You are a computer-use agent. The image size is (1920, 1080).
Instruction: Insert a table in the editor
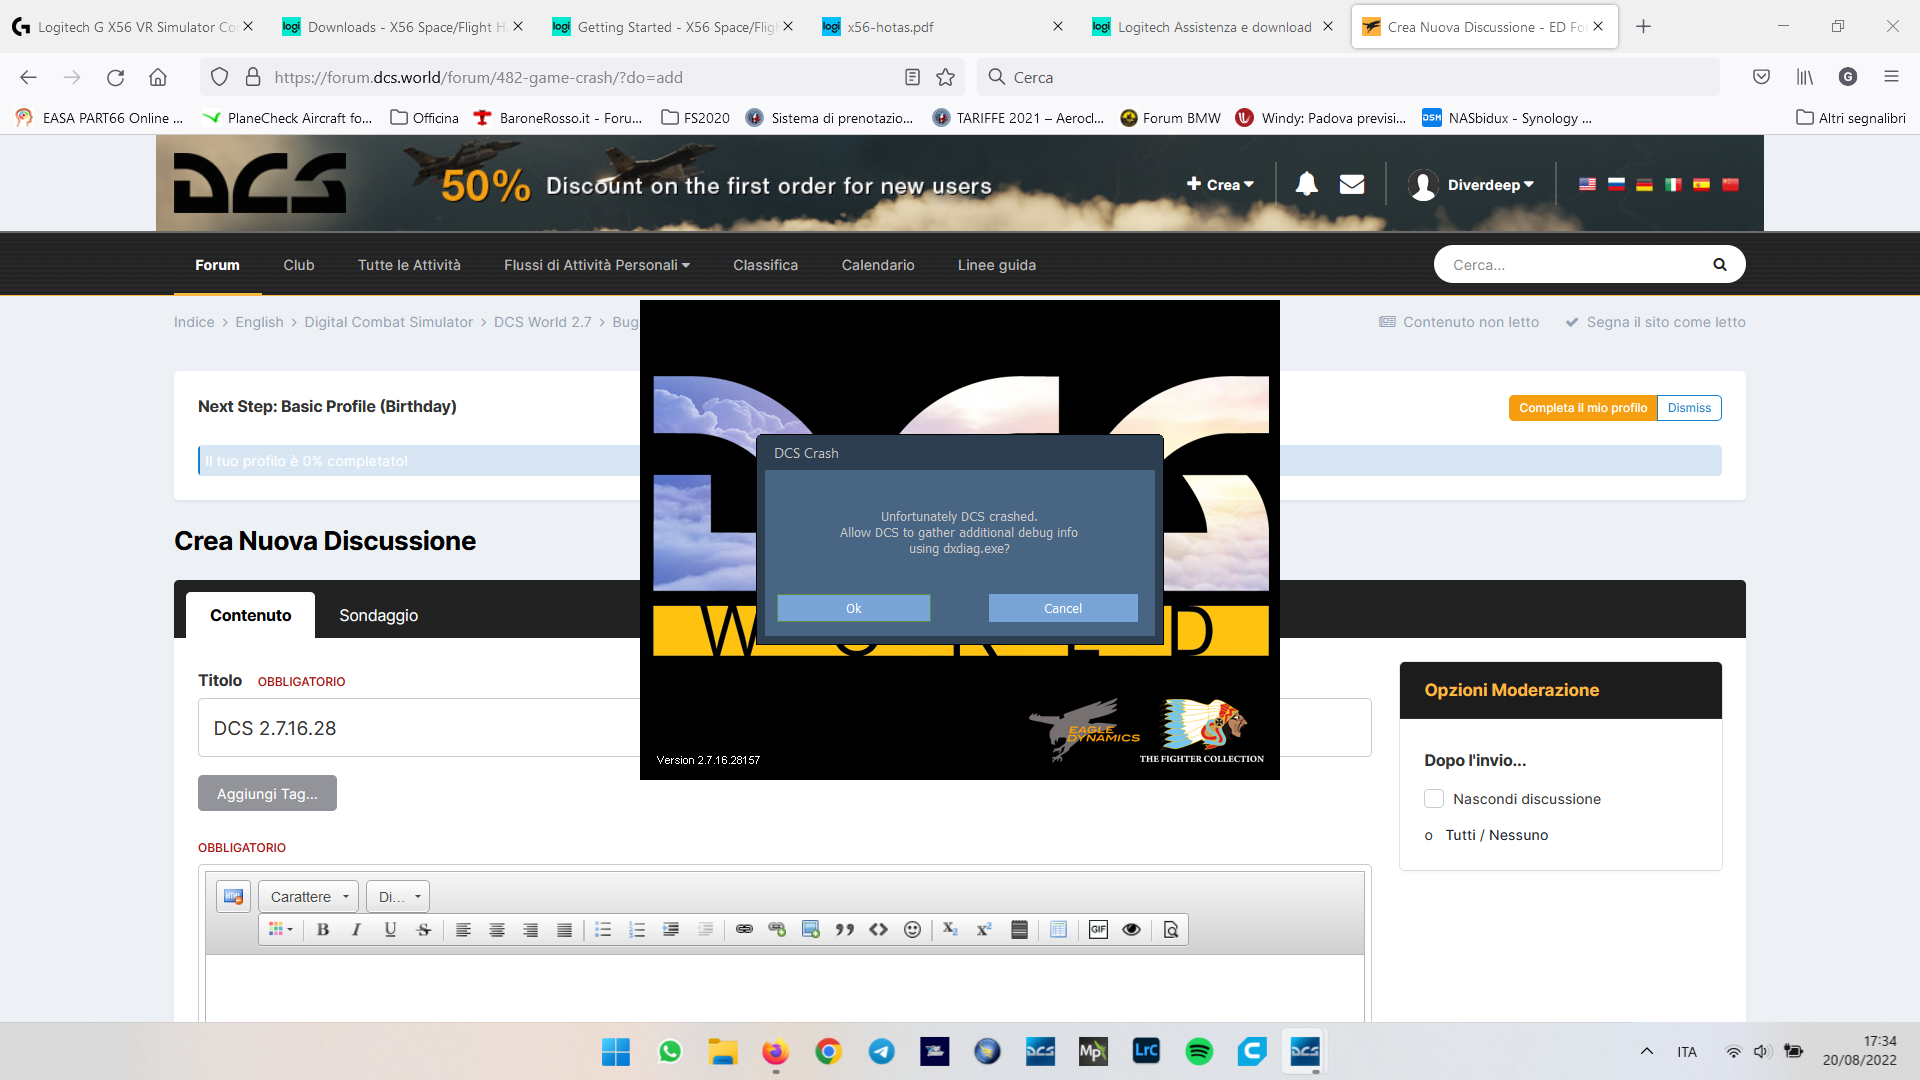pyautogui.click(x=1058, y=930)
